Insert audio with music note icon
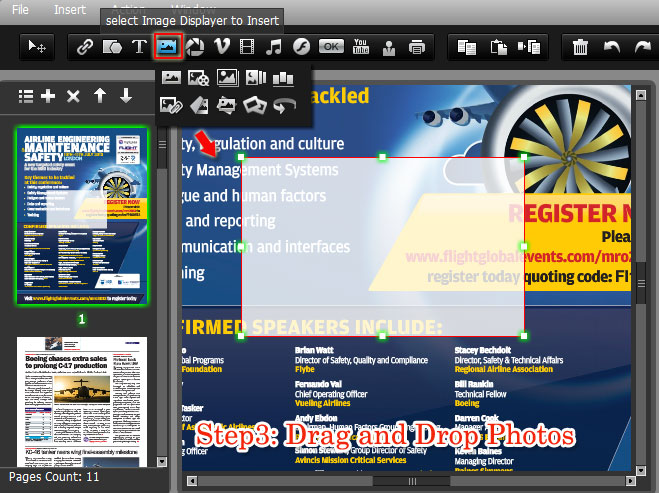 pos(274,47)
